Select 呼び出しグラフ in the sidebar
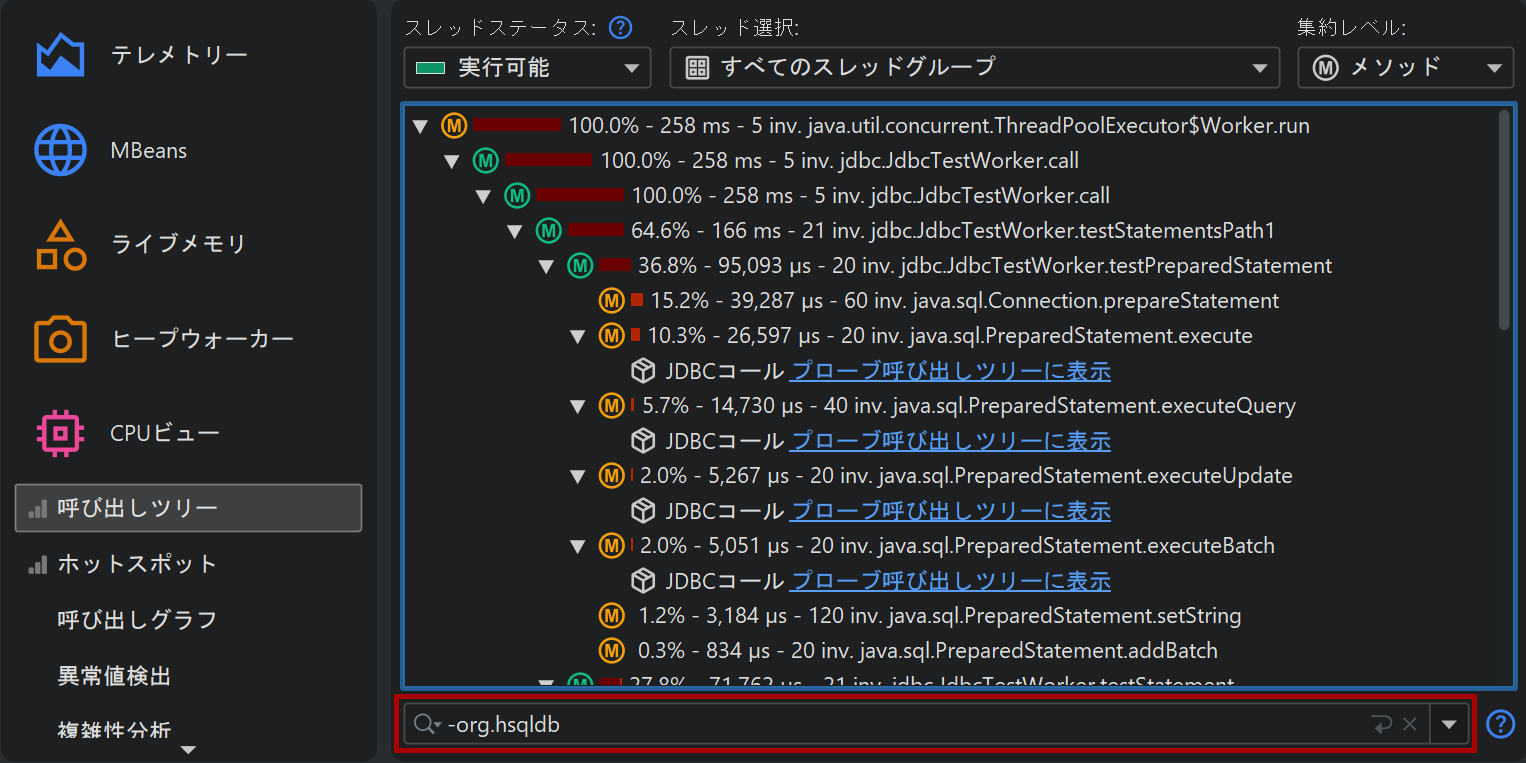This screenshot has width=1526, height=763. (x=137, y=620)
